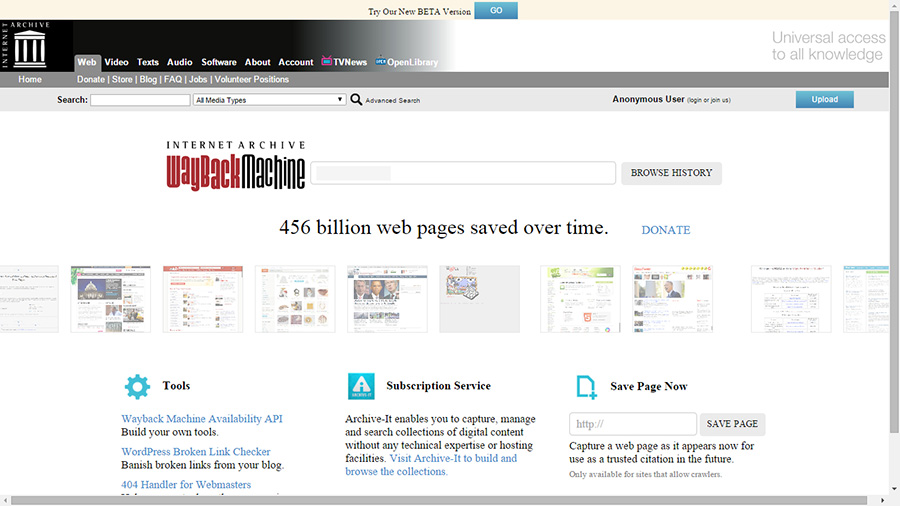
Task: Go to the Home link
Action: 30,79
